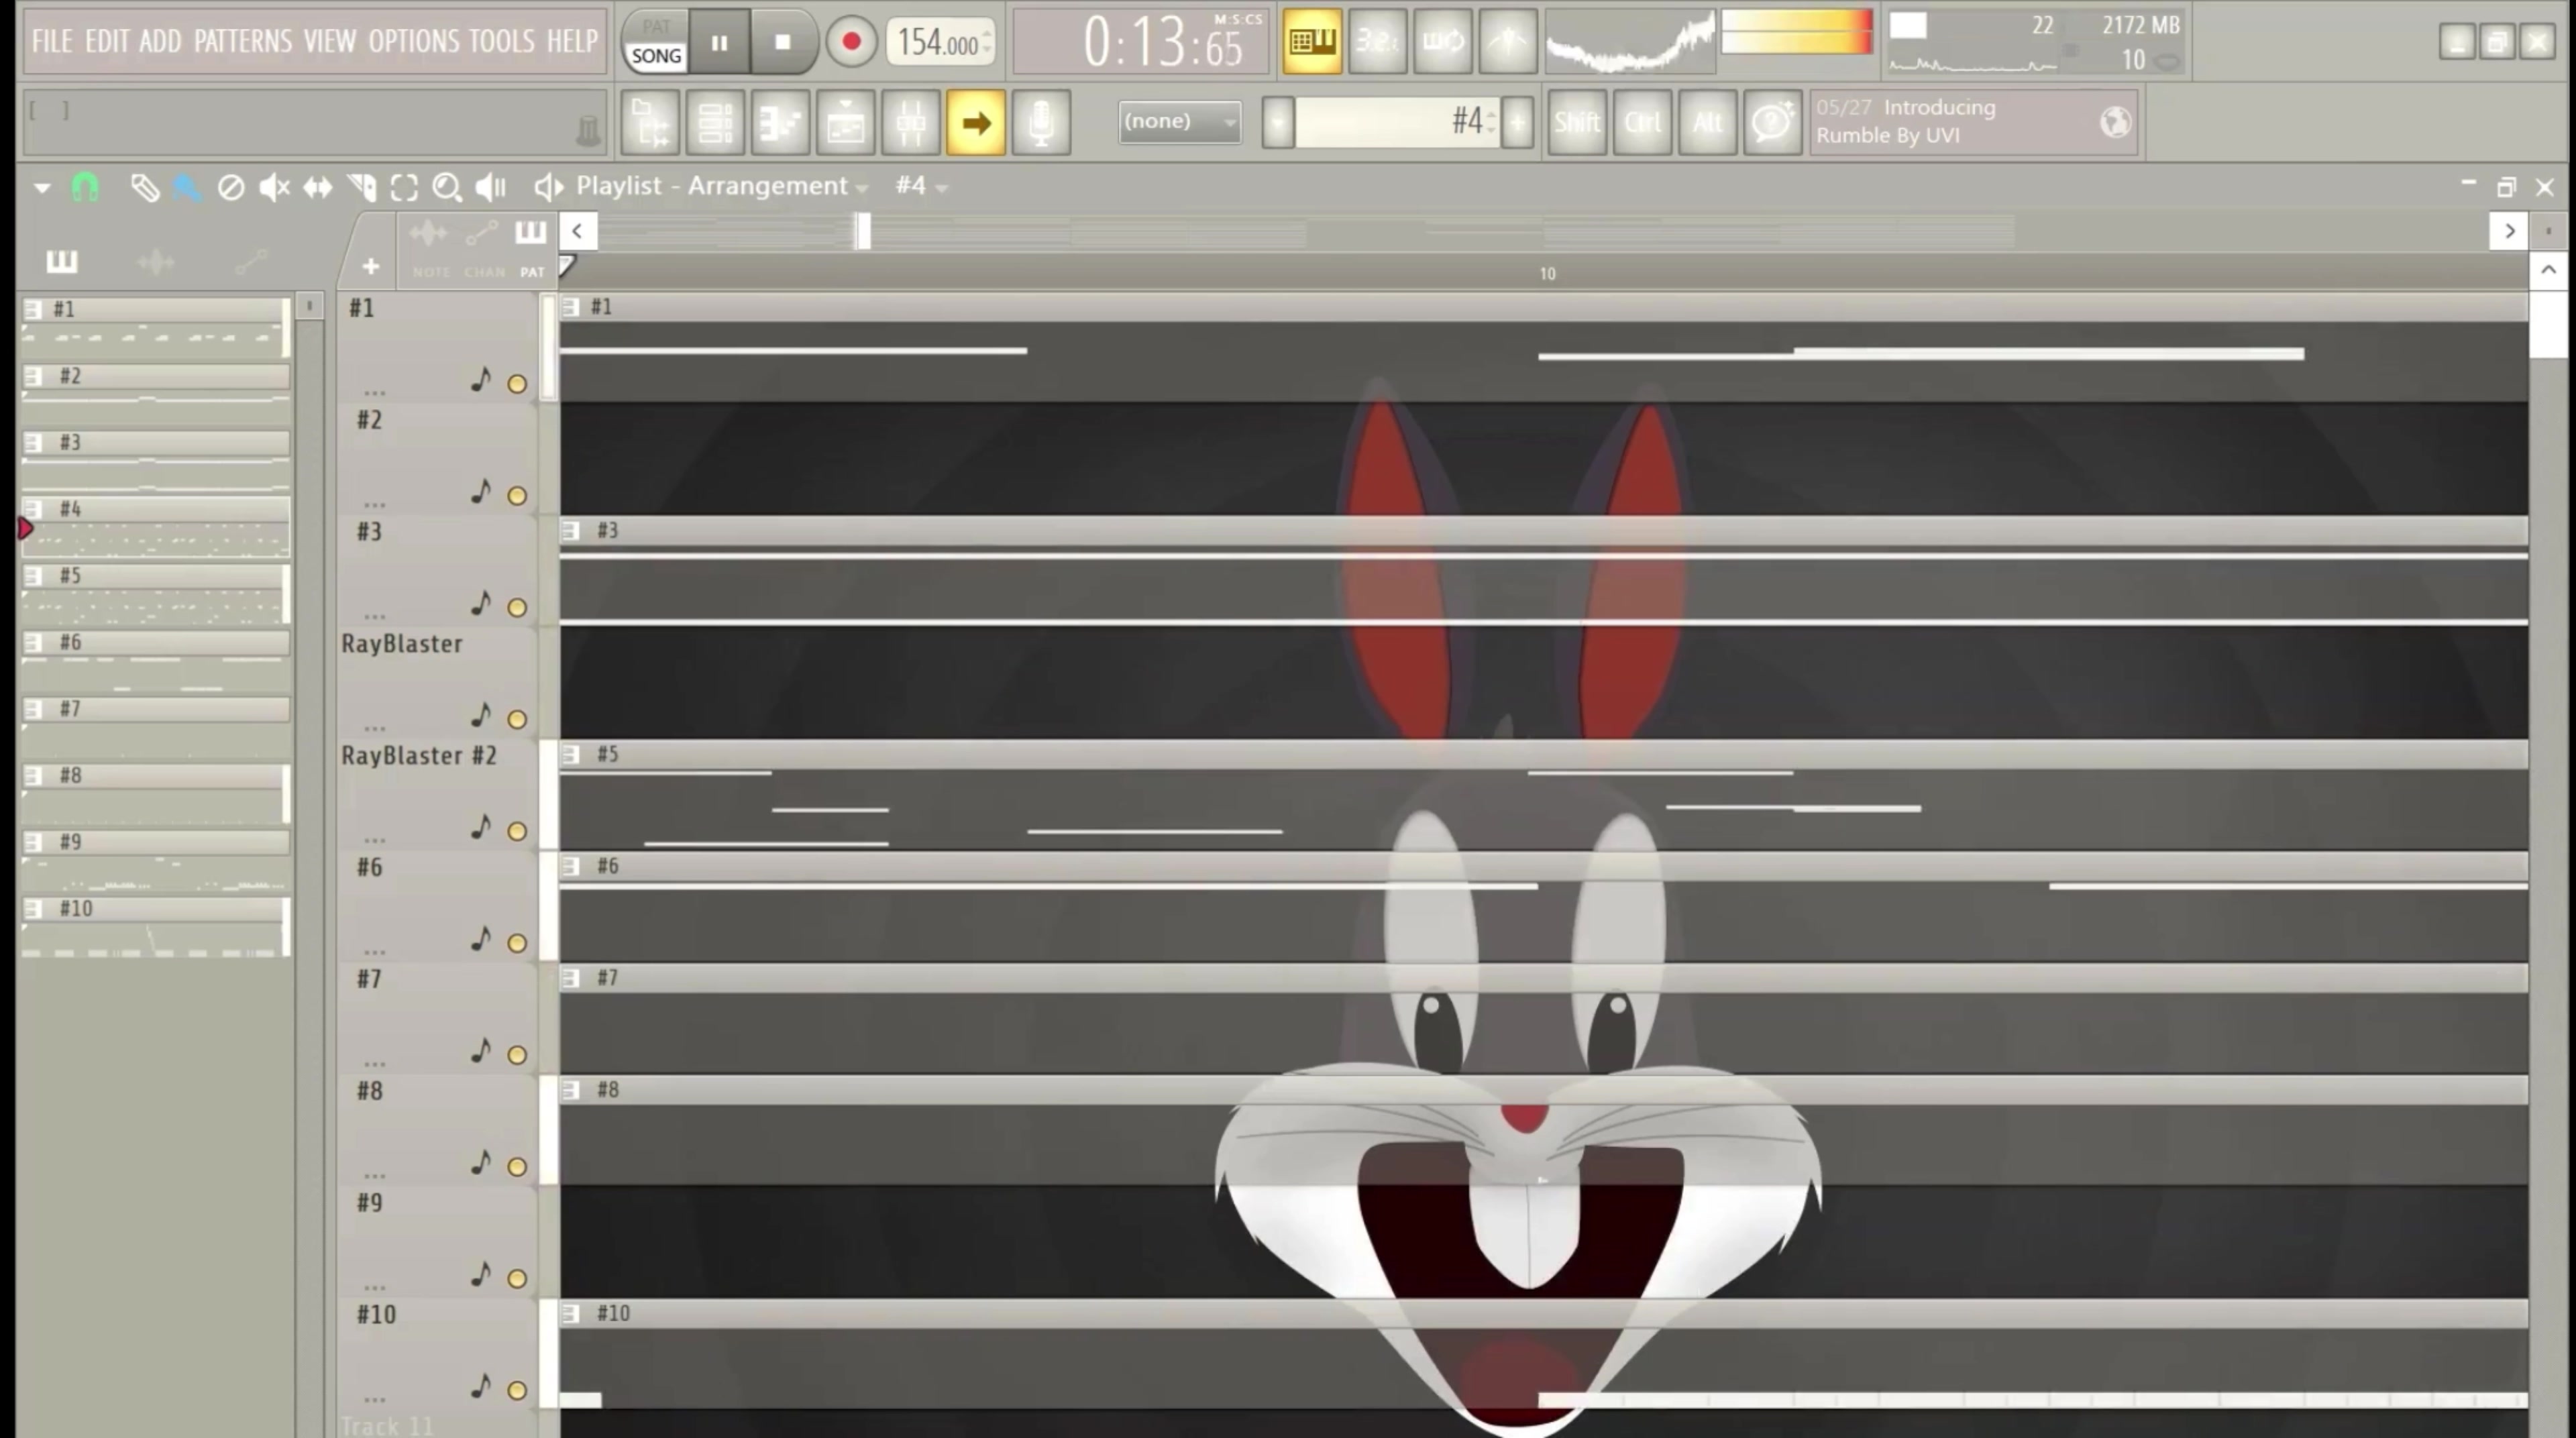Switch to SONG playback mode
Screen dimensions: 2576x1438
pos(656,56)
